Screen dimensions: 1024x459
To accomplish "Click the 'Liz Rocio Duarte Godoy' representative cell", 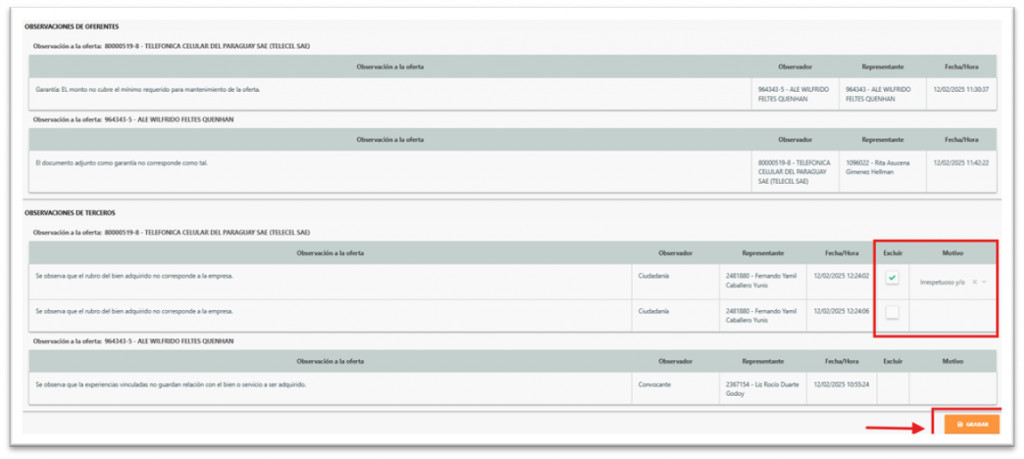I will tap(762, 388).
